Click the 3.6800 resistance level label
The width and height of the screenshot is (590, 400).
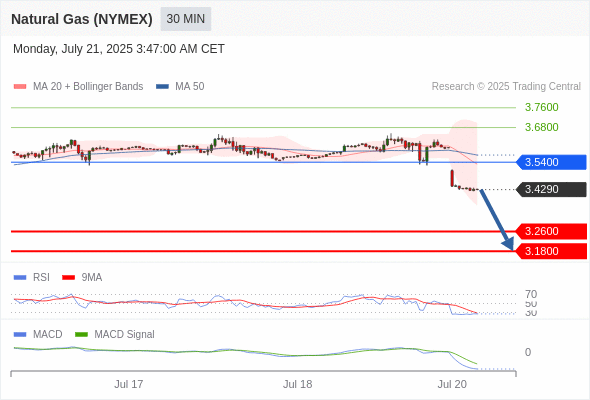point(541,127)
